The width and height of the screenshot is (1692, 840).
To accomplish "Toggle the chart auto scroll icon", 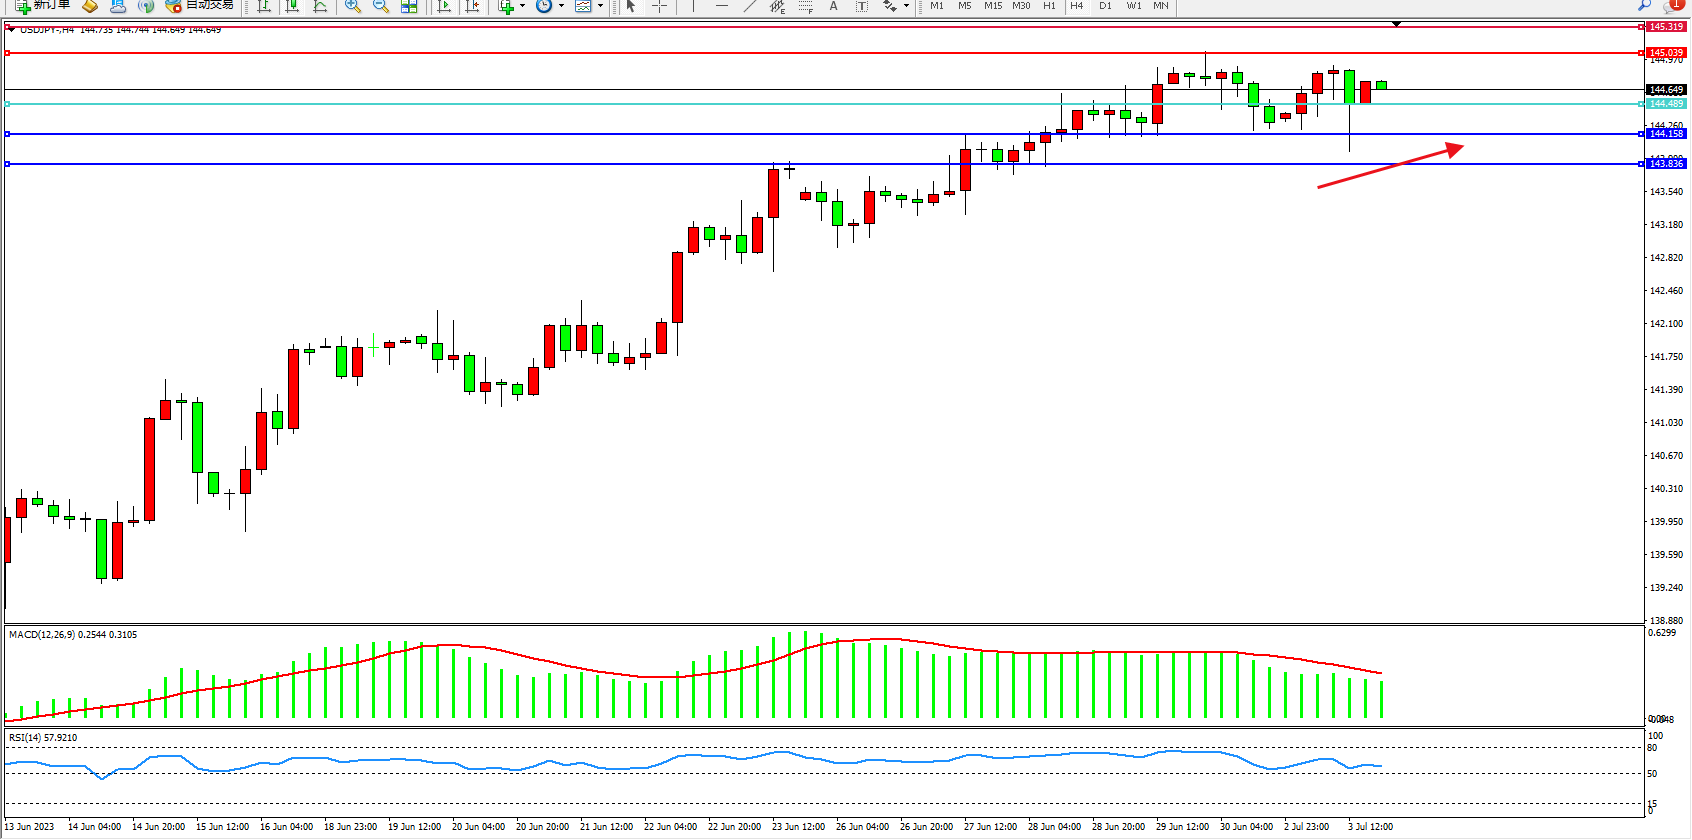I will coord(444,6).
